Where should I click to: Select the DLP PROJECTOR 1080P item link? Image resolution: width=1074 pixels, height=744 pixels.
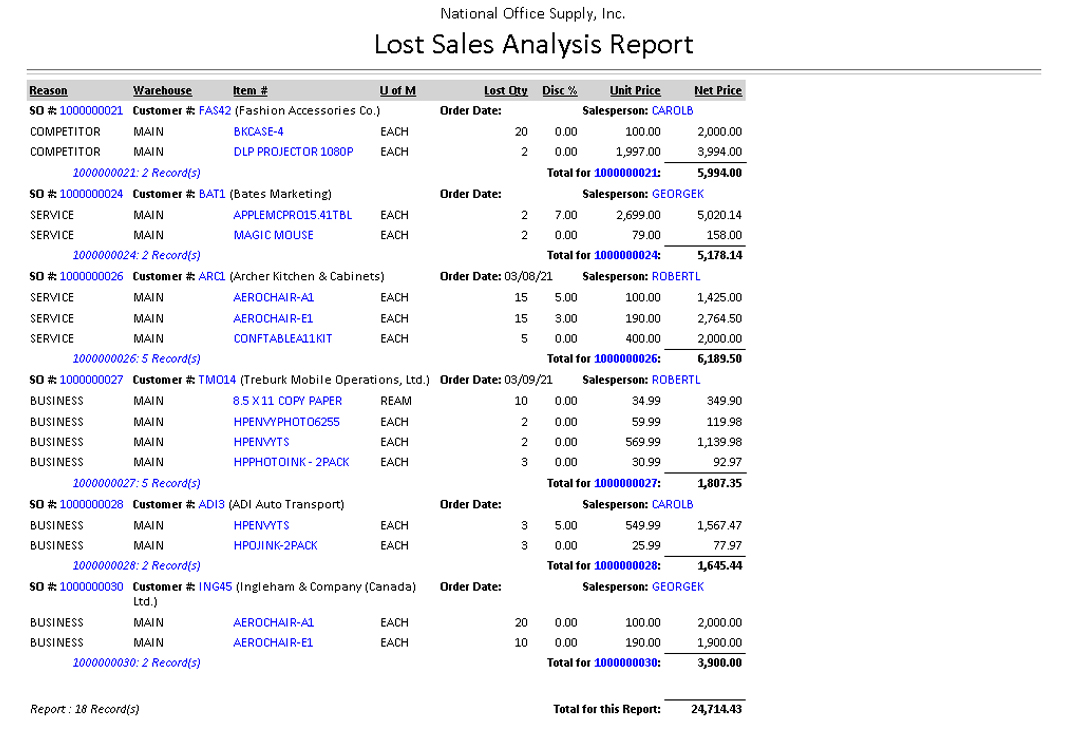click(293, 152)
